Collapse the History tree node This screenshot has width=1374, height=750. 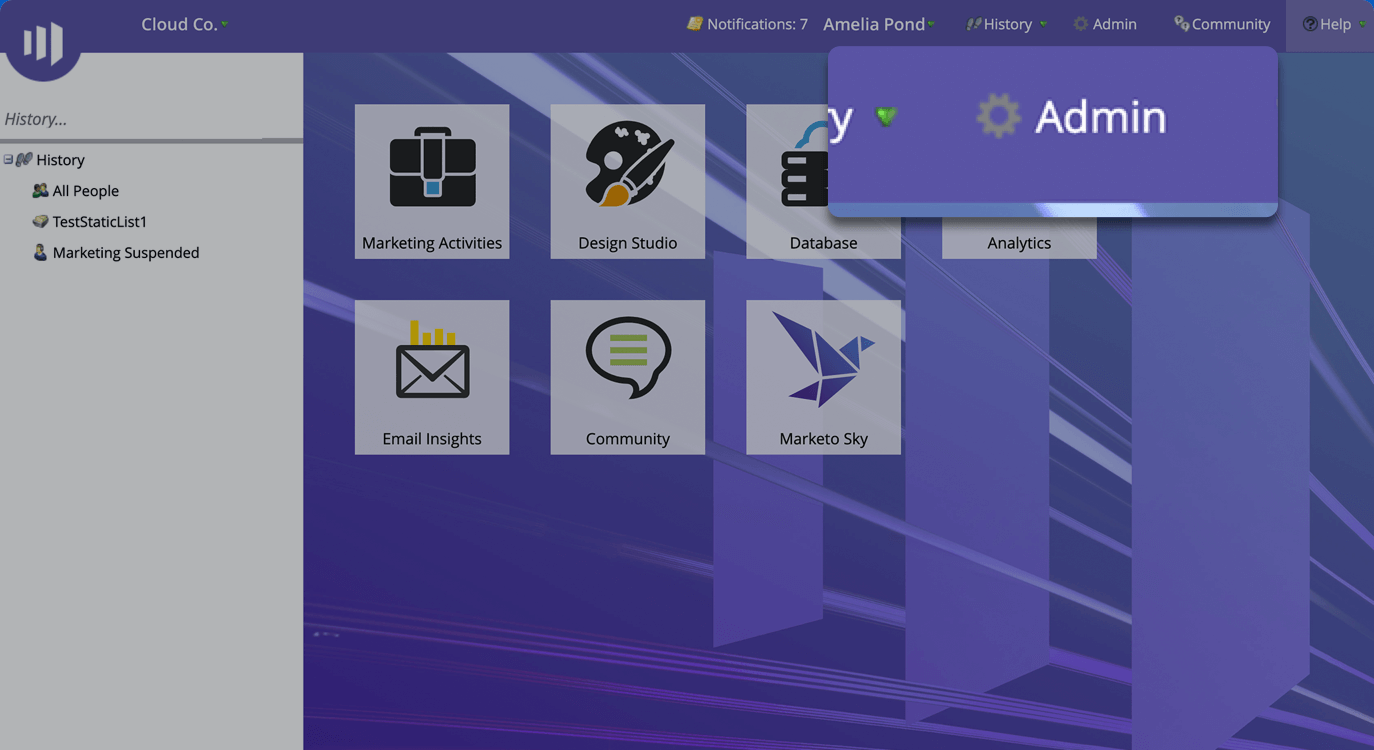click(8, 160)
